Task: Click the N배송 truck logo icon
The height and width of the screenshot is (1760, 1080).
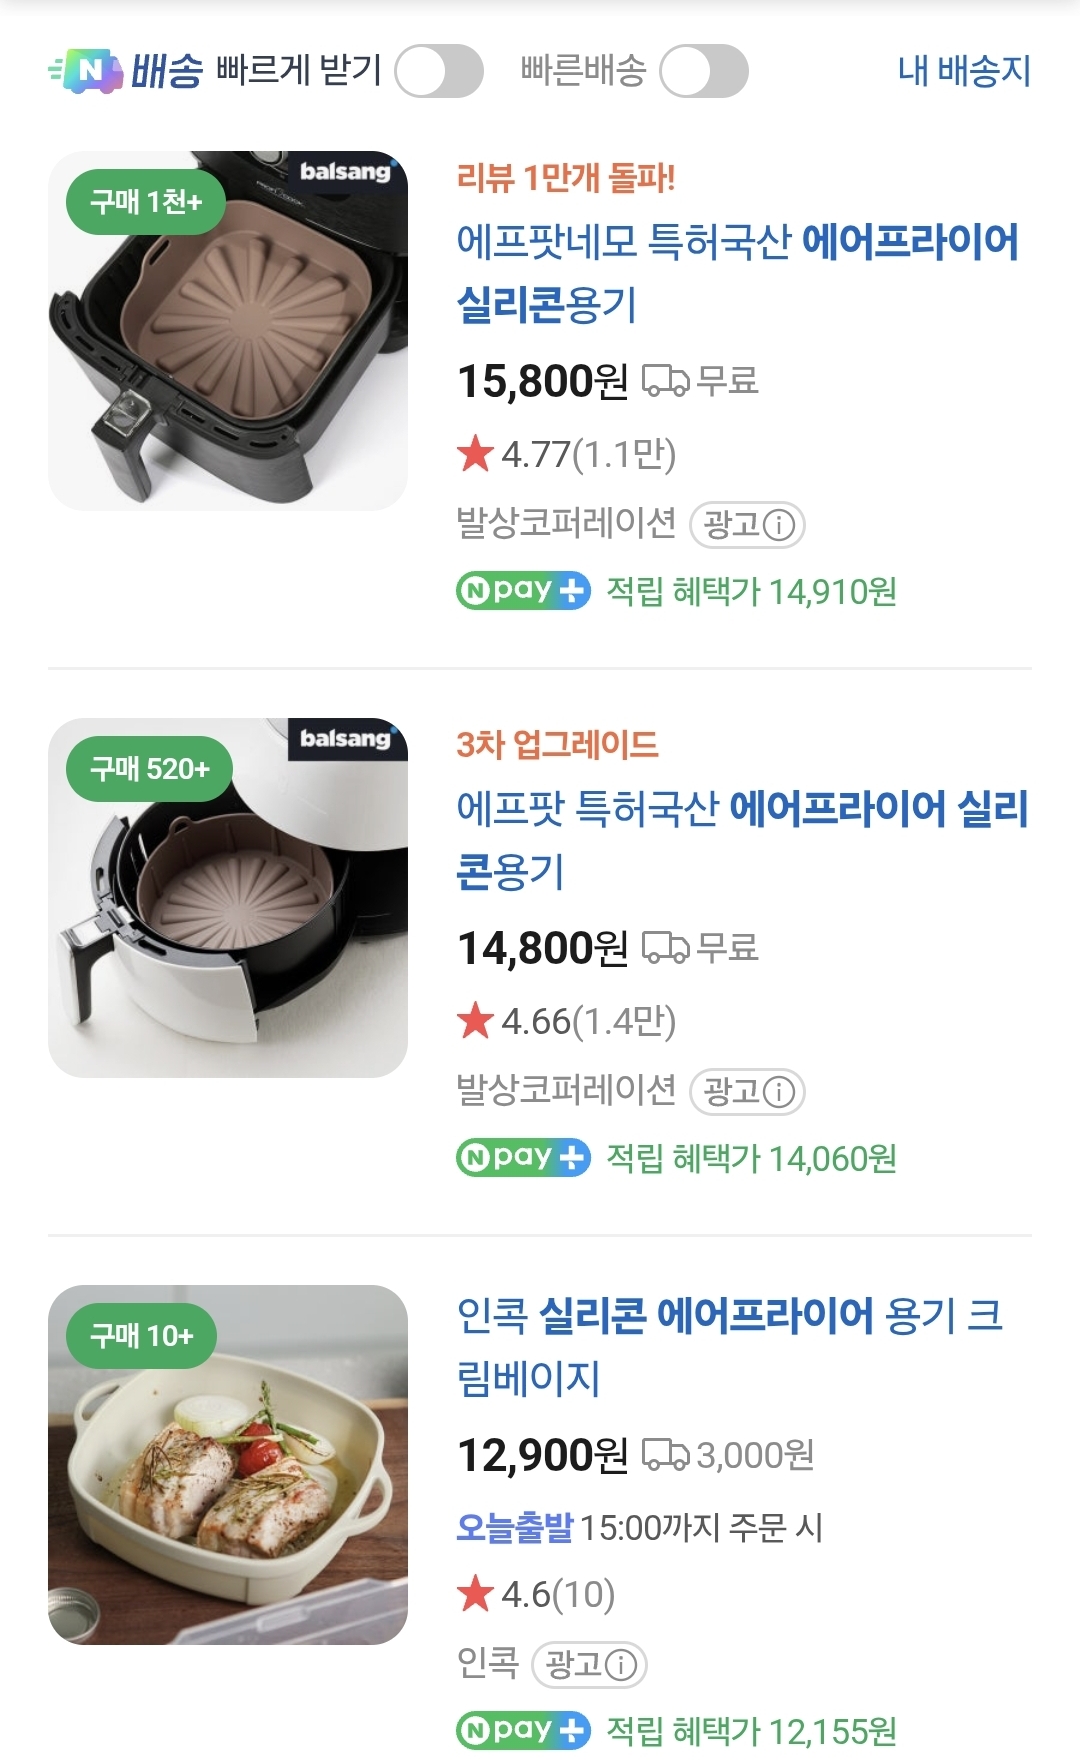Action: [87, 71]
